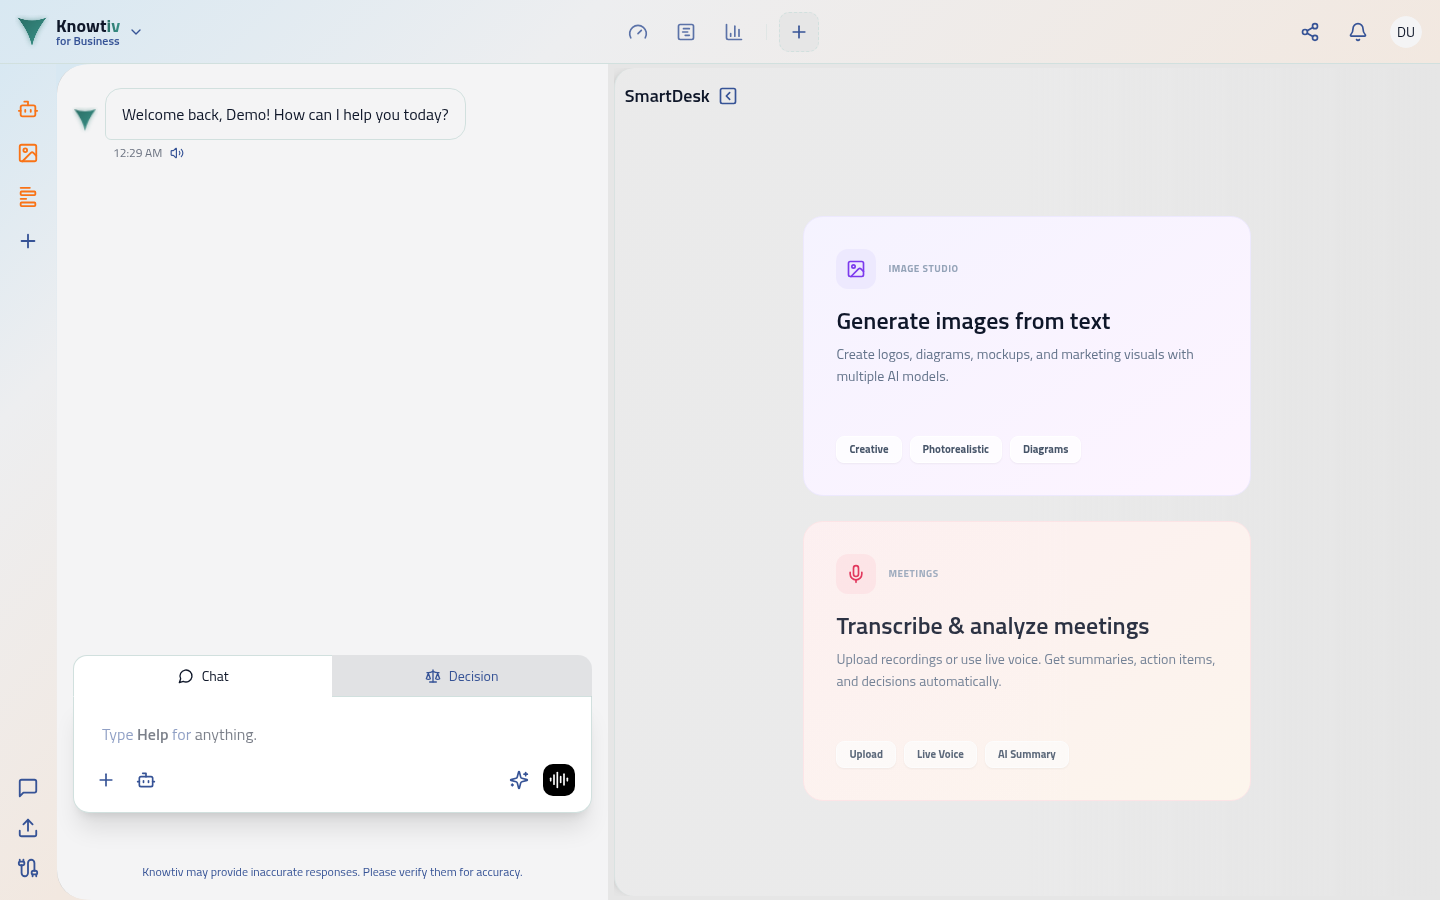This screenshot has width=1440, height=900.
Task: Switch to the Decision tab
Action: tap(462, 676)
